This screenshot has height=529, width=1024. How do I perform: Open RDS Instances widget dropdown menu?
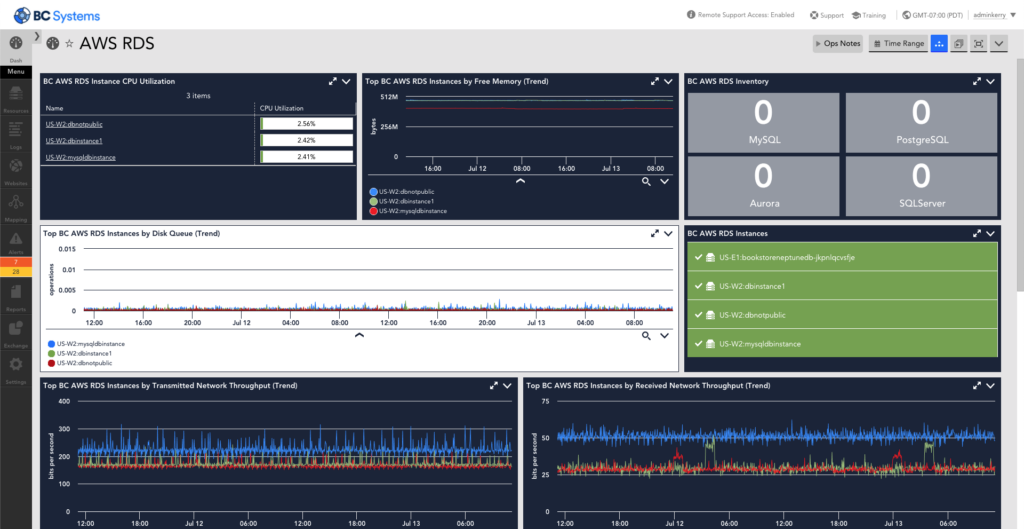(x=990, y=233)
